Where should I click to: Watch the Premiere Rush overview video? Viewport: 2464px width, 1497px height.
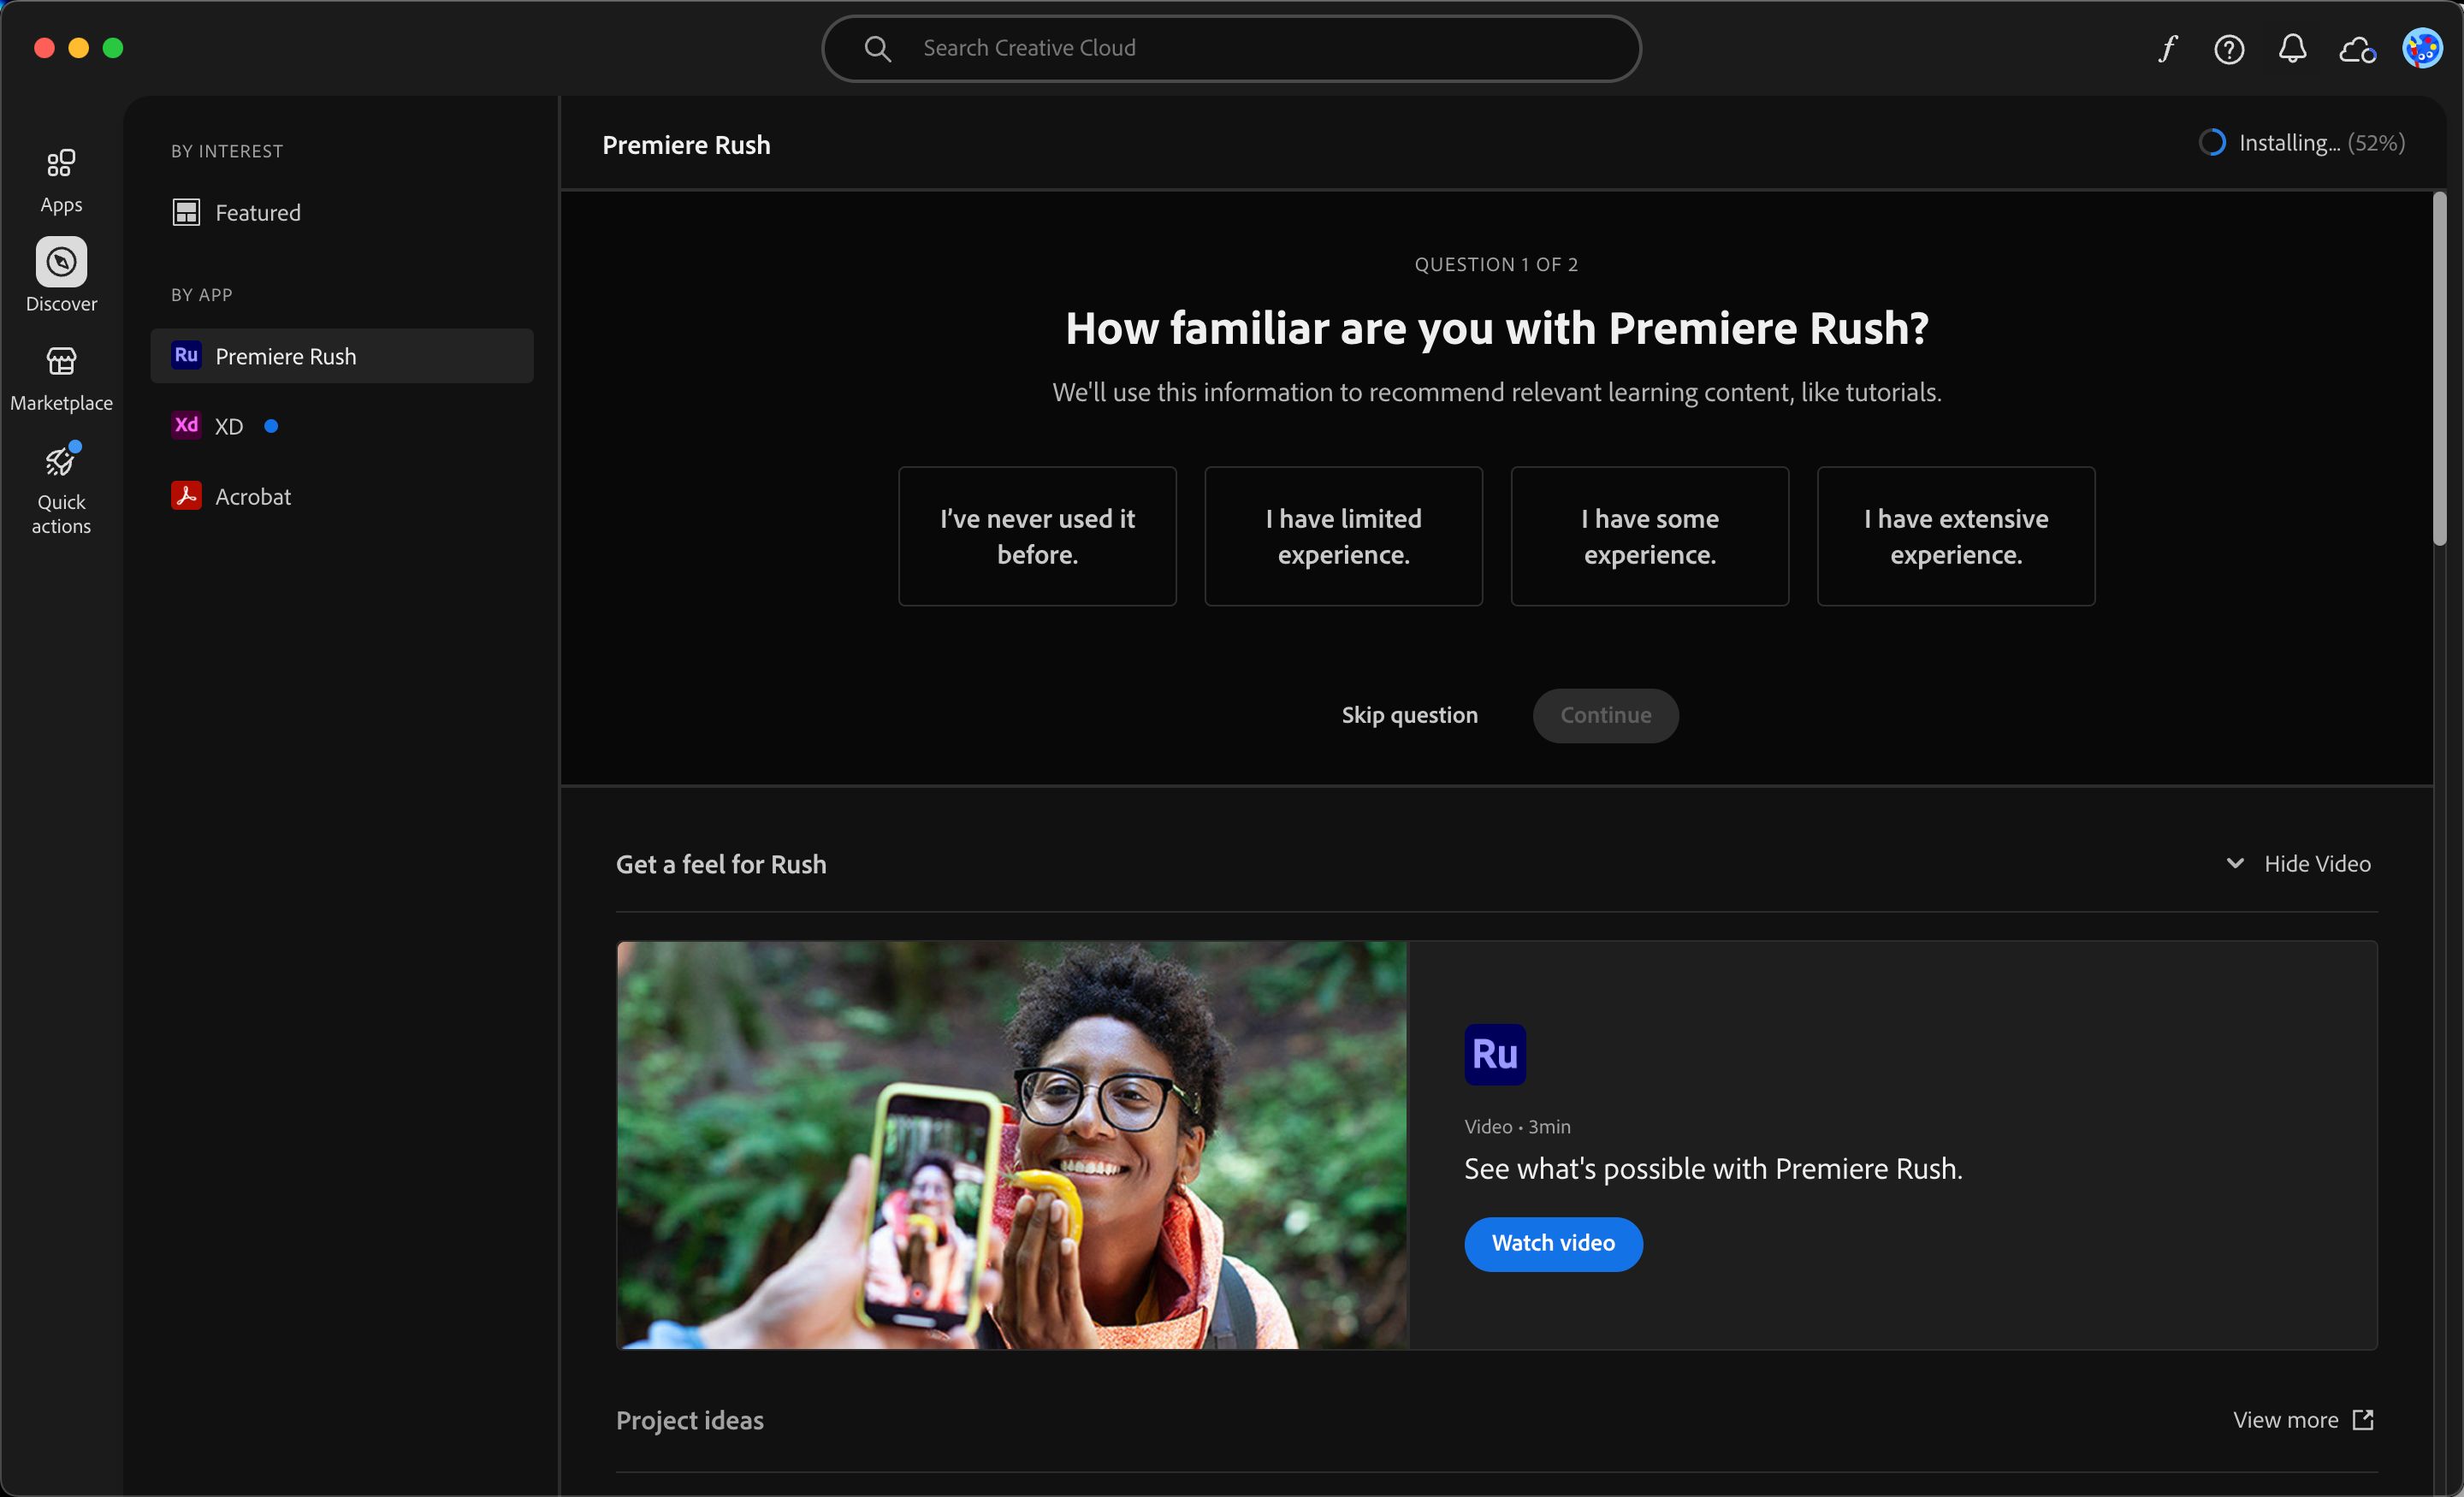pos(1552,1244)
